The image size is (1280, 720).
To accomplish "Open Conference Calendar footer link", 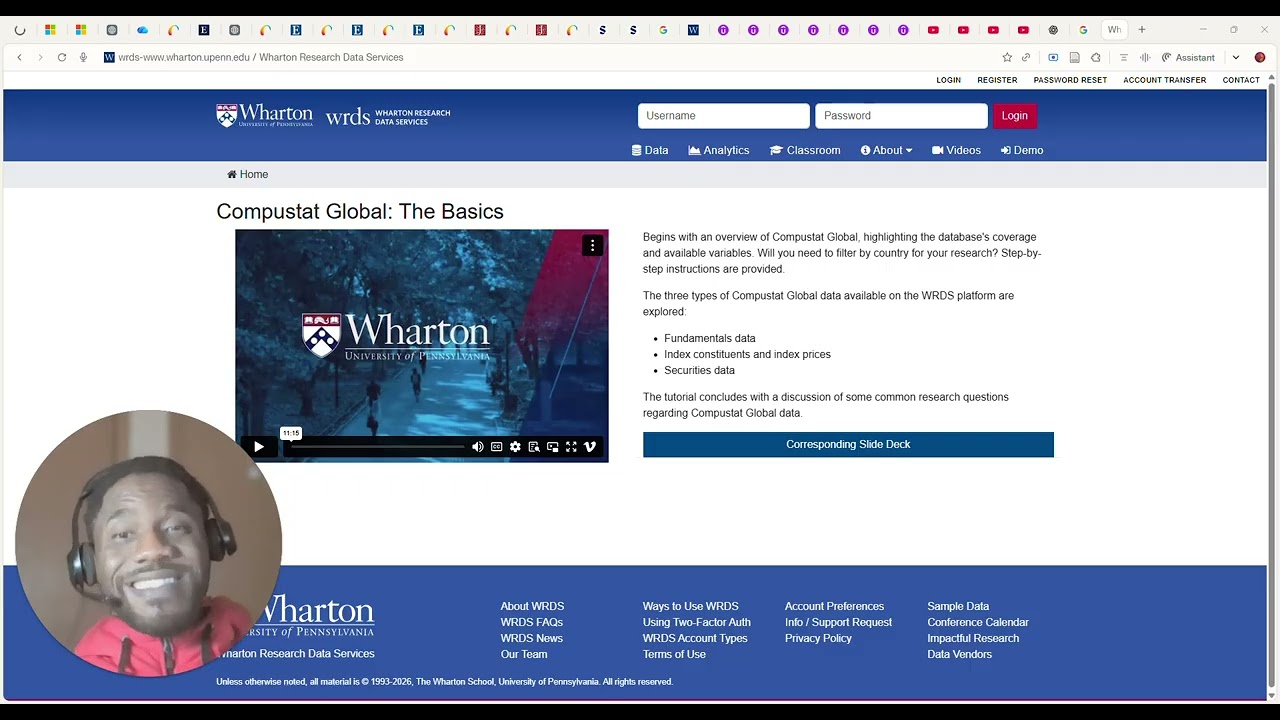I will pyautogui.click(x=978, y=622).
